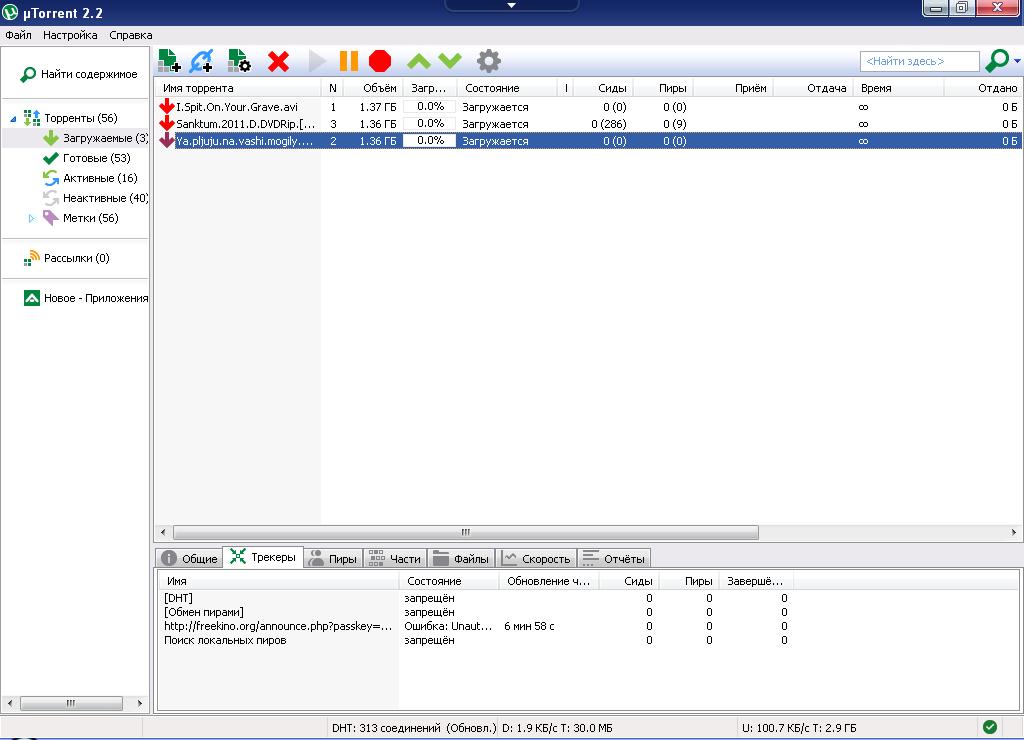Switch to the Скорость tab
Viewport: 1026px width, 740px height.
[537, 558]
